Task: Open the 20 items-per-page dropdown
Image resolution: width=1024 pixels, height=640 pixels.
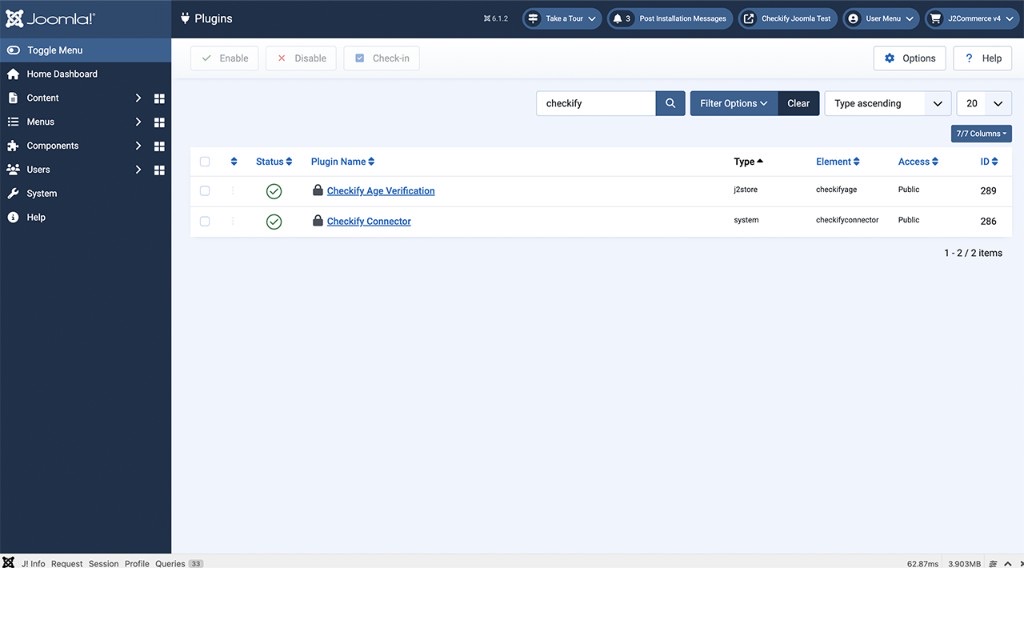Action: click(x=984, y=103)
